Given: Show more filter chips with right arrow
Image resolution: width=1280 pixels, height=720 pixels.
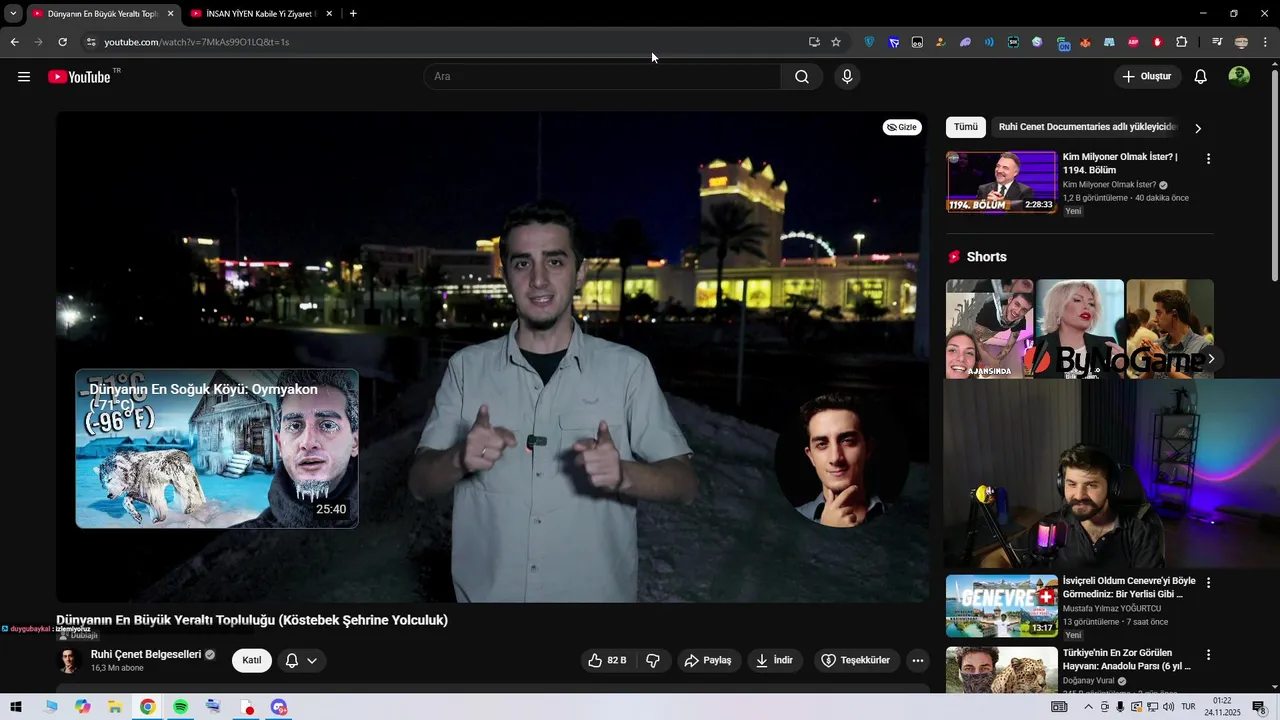Looking at the screenshot, I should [x=1198, y=128].
